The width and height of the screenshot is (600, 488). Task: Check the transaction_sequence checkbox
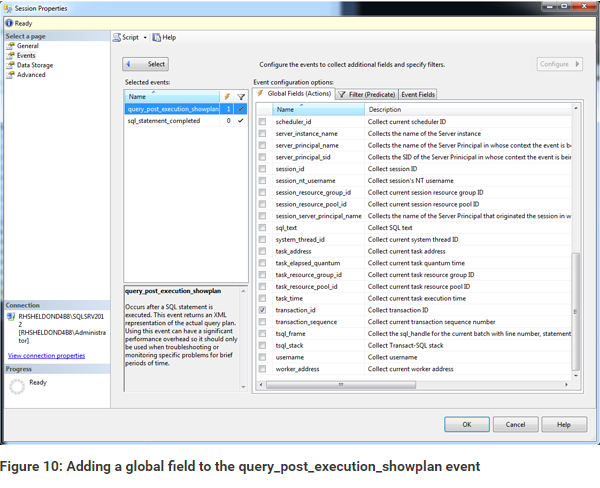262,322
